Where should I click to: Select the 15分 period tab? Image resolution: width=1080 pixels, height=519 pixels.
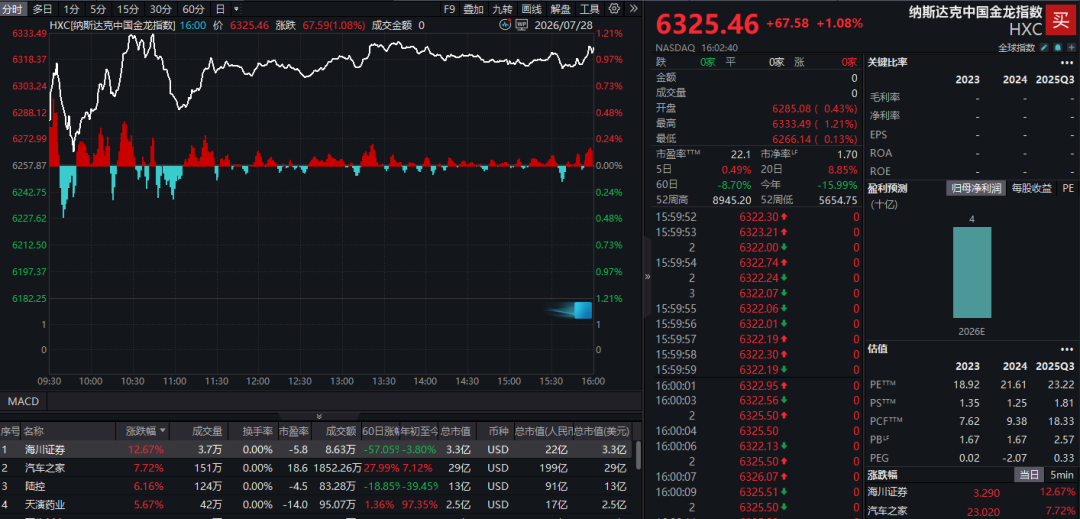[x=127, y=9]
